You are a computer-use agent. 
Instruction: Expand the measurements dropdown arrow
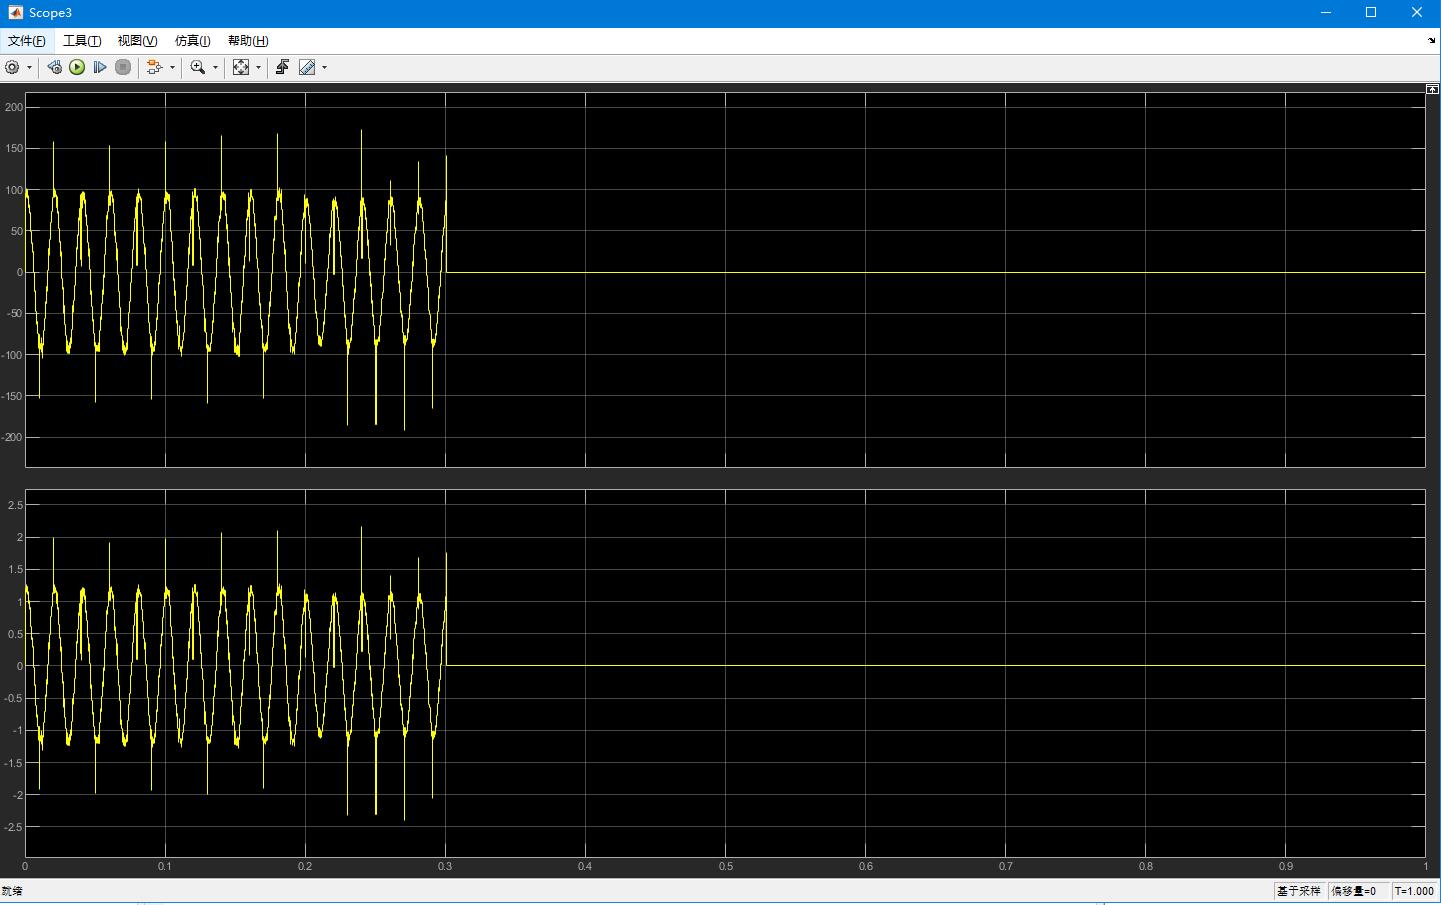pos(324,68)
